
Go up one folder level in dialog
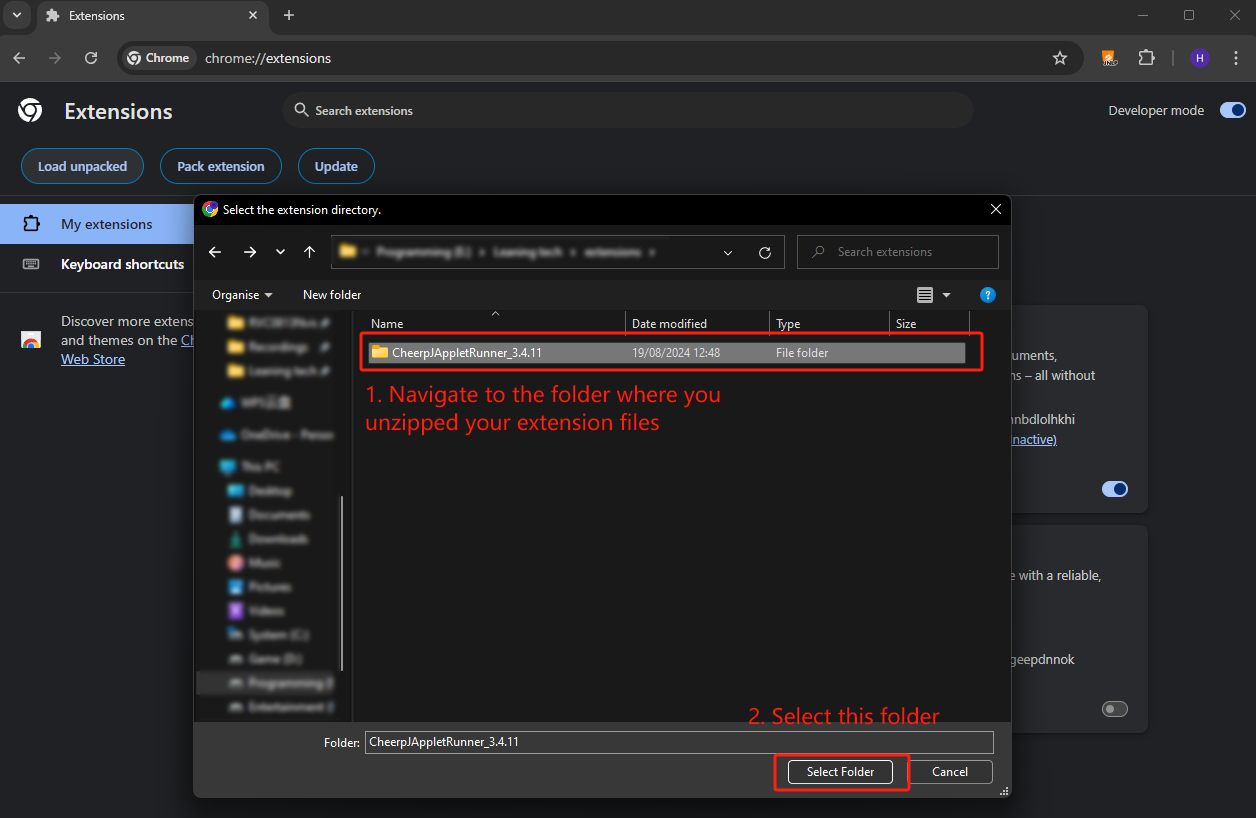[x=310, y=252]
